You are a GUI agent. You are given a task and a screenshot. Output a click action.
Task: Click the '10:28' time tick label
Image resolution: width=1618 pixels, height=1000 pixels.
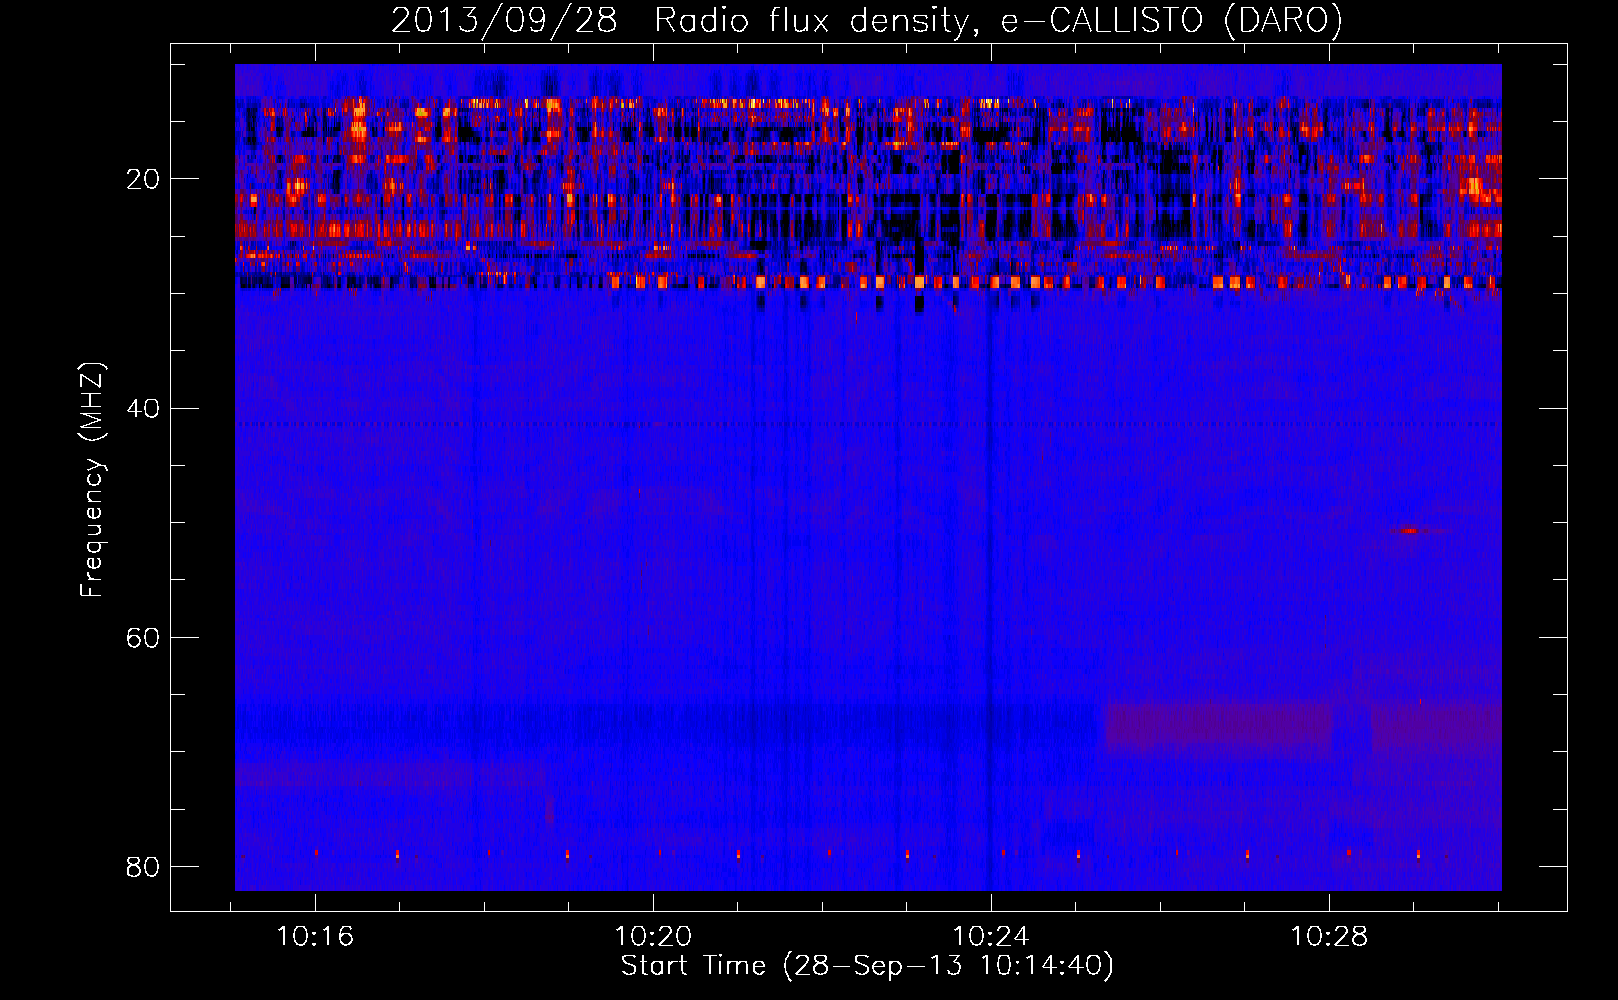(1329, 937)
